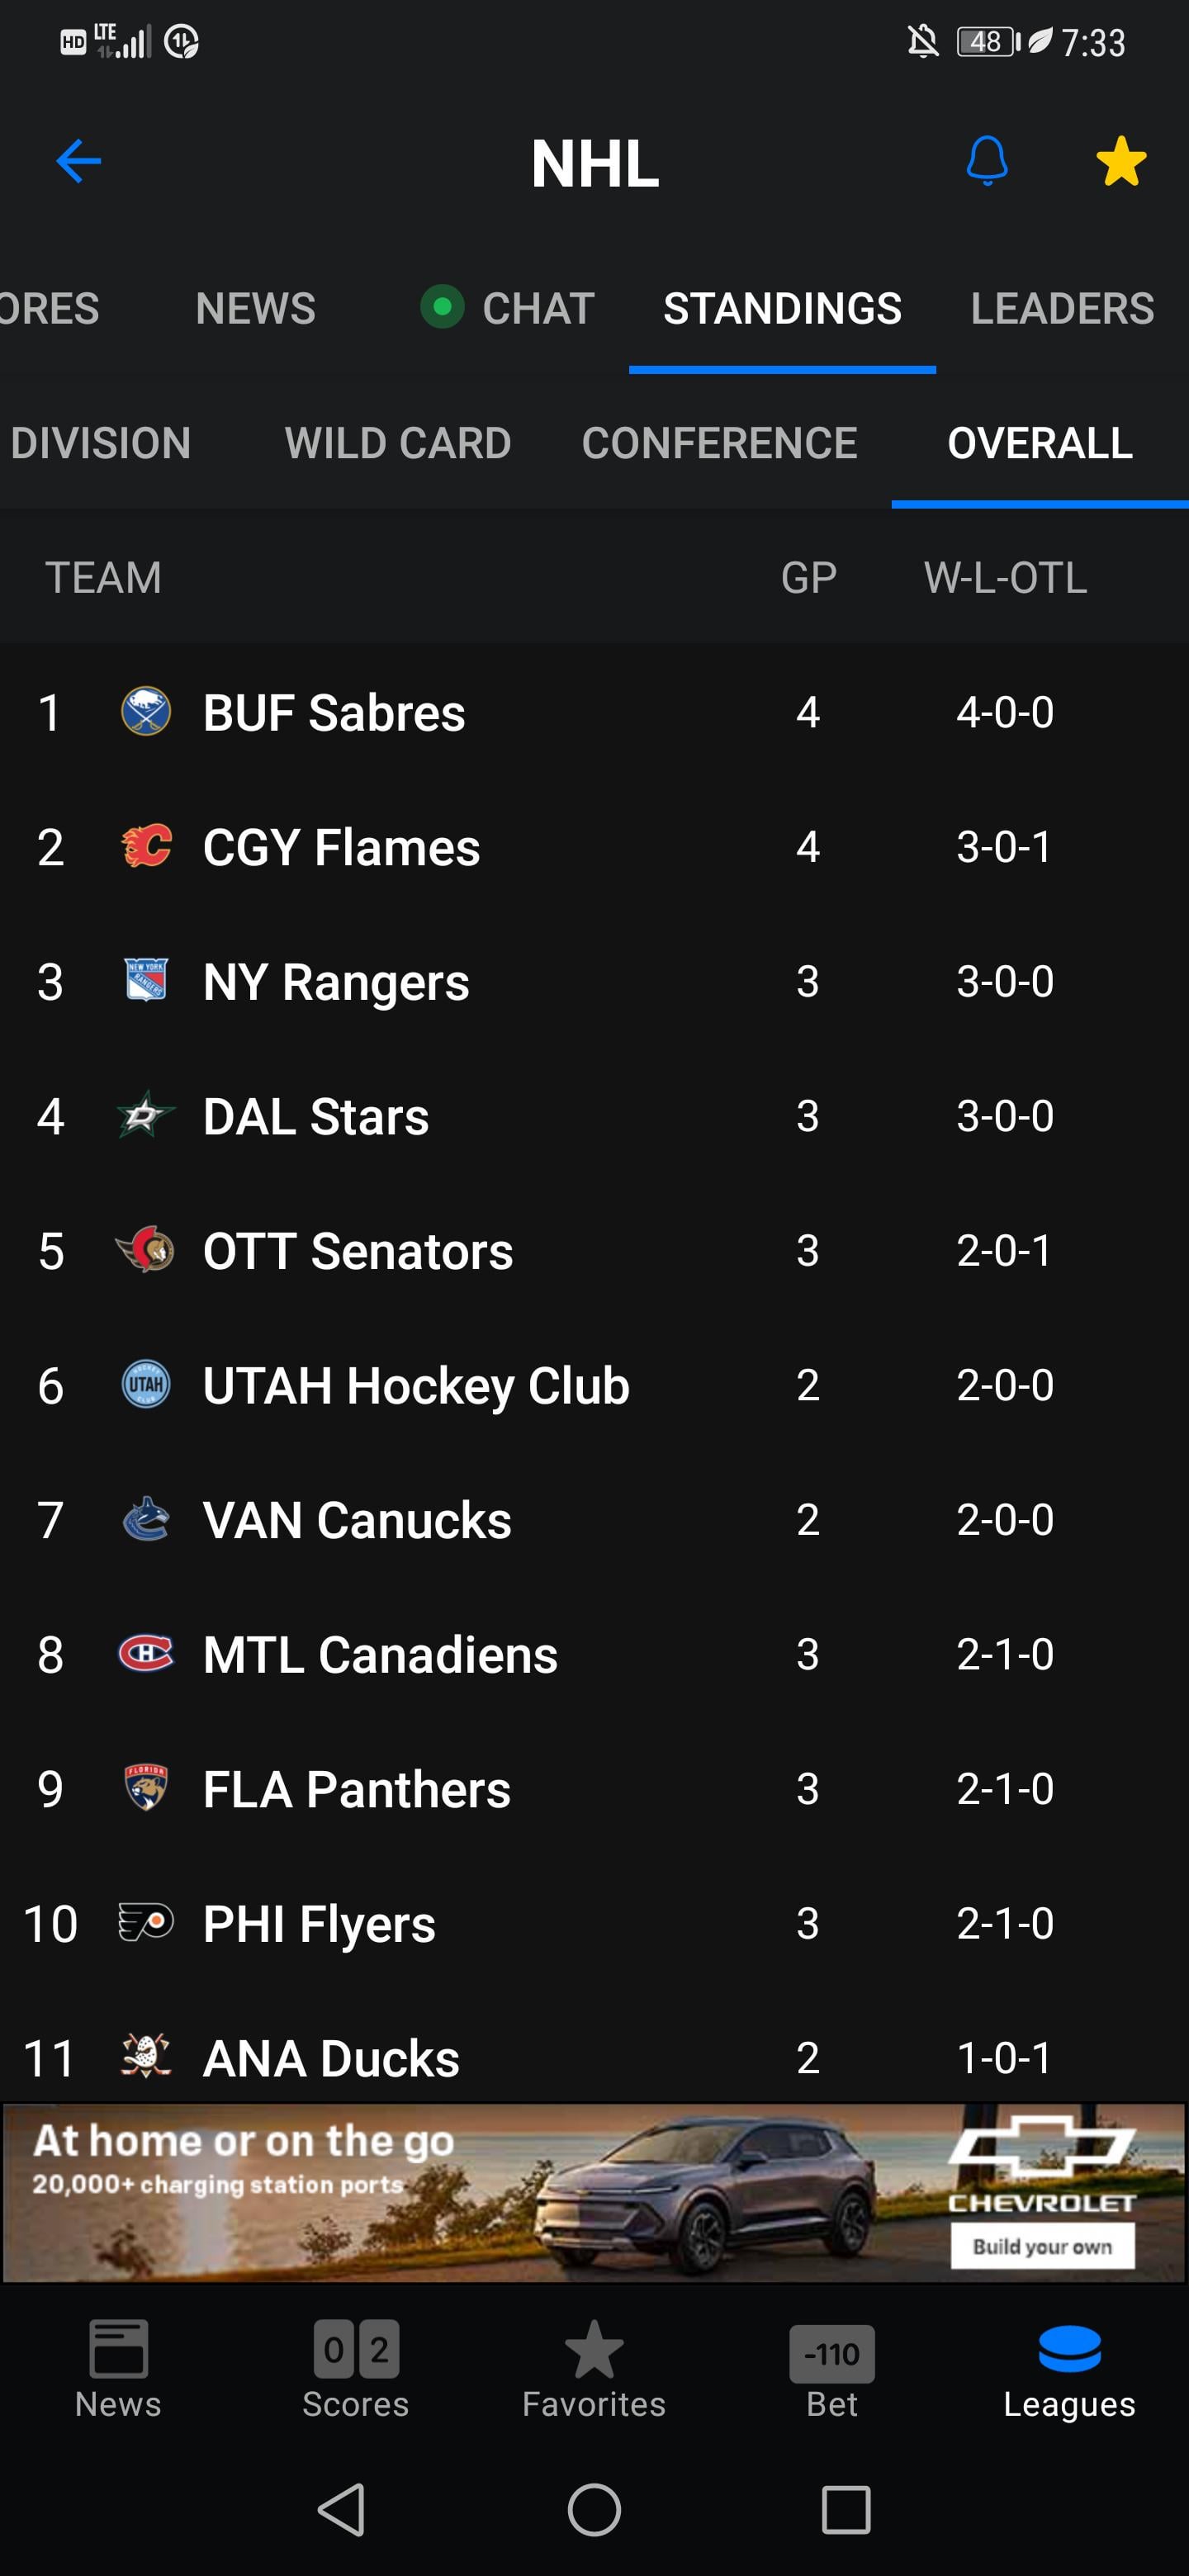Tap Build your own Chevrolet button

[1042, 2246]
